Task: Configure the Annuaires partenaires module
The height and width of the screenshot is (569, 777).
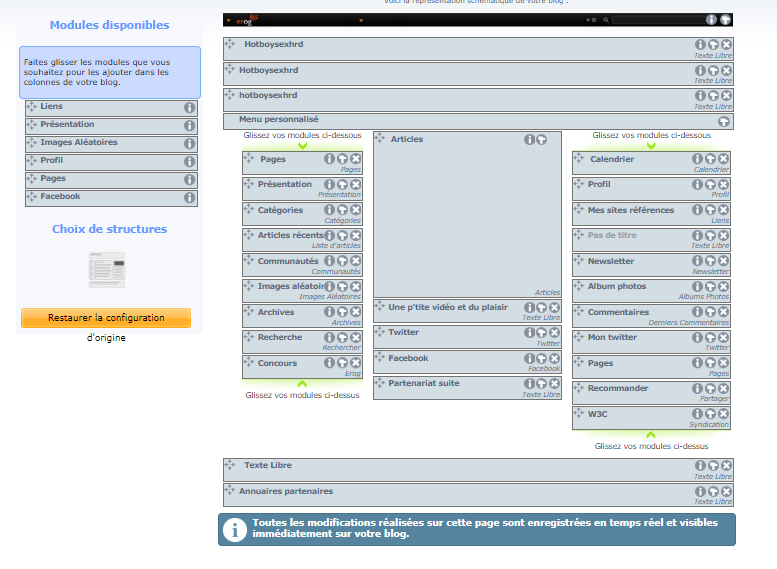Action: pos(714,491)
